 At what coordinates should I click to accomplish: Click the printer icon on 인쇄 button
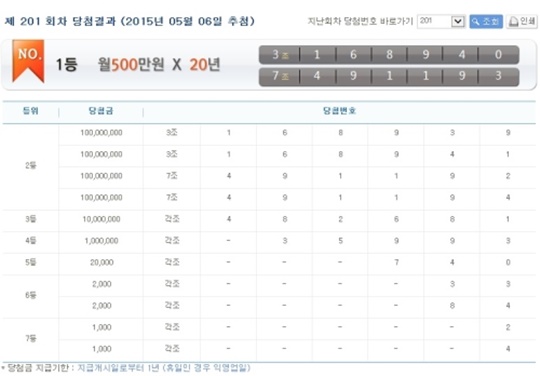pyautogui.click(x=513, y=22)
